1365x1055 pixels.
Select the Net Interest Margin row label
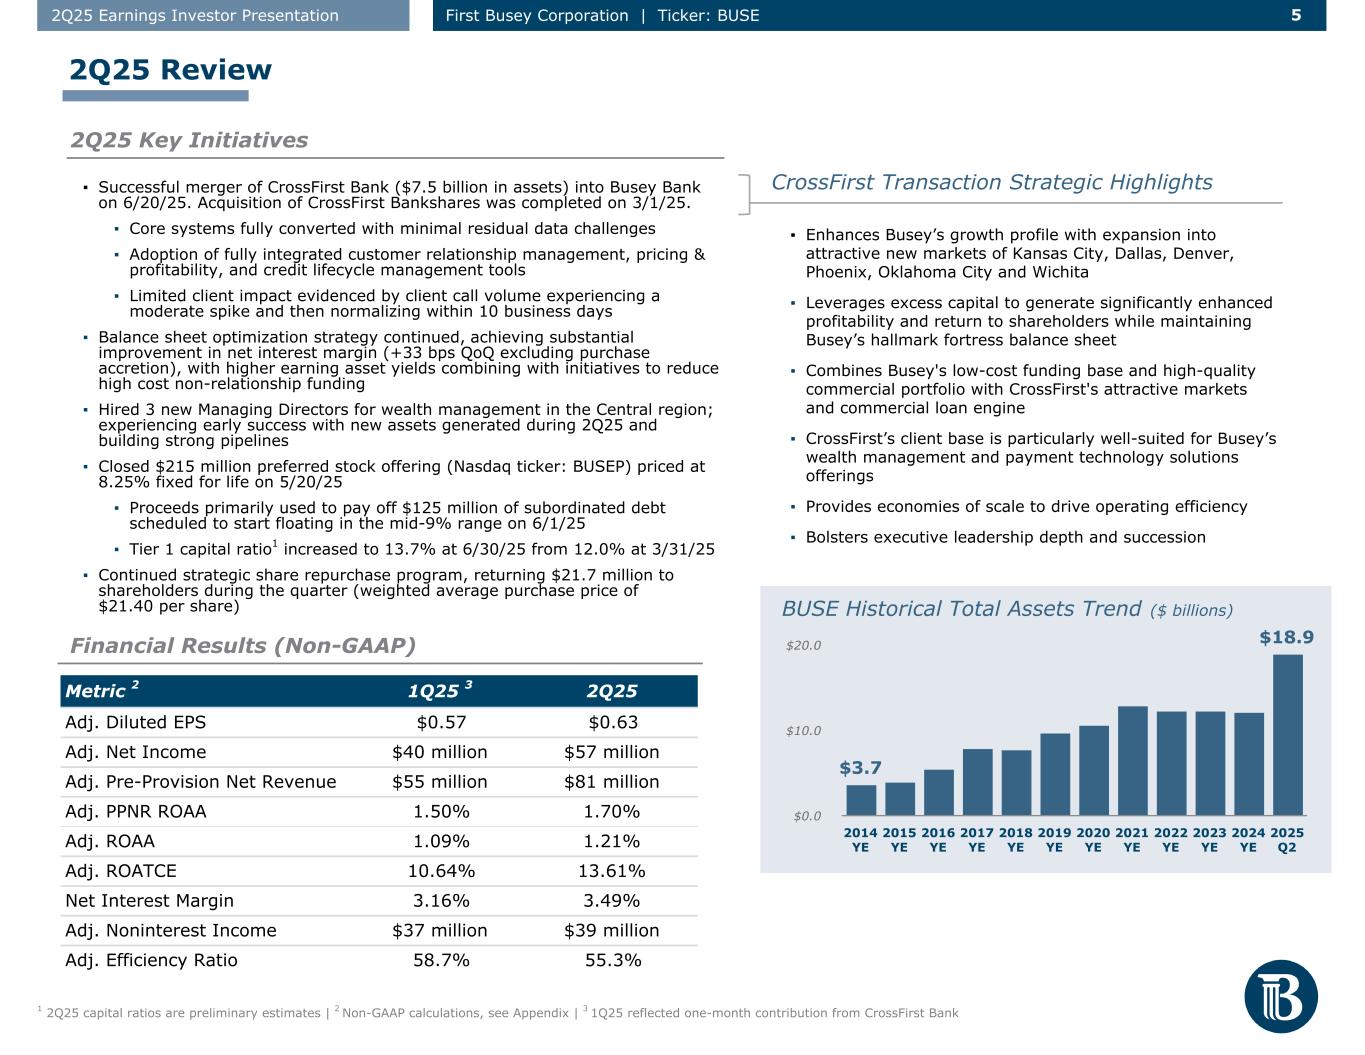(x=149, y=900)
